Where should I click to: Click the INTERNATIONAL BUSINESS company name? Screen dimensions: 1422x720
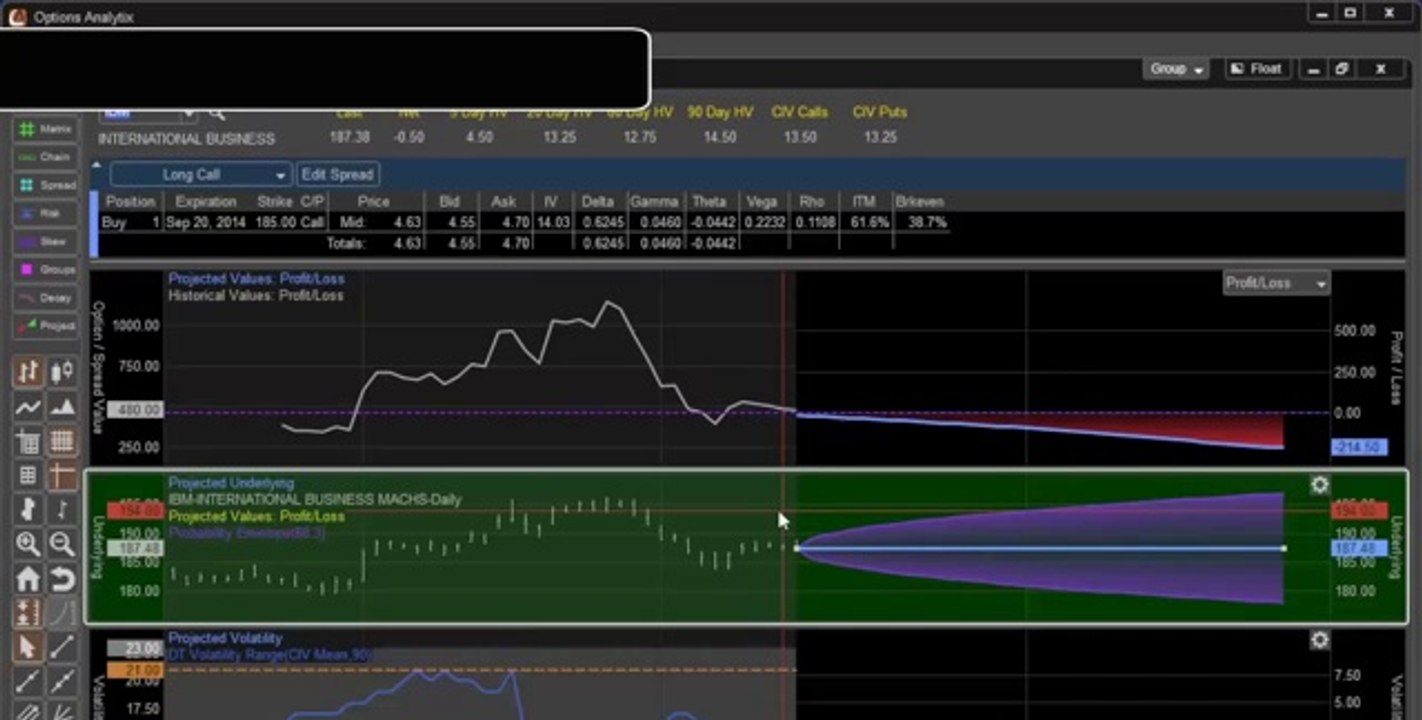coord(186,138)
